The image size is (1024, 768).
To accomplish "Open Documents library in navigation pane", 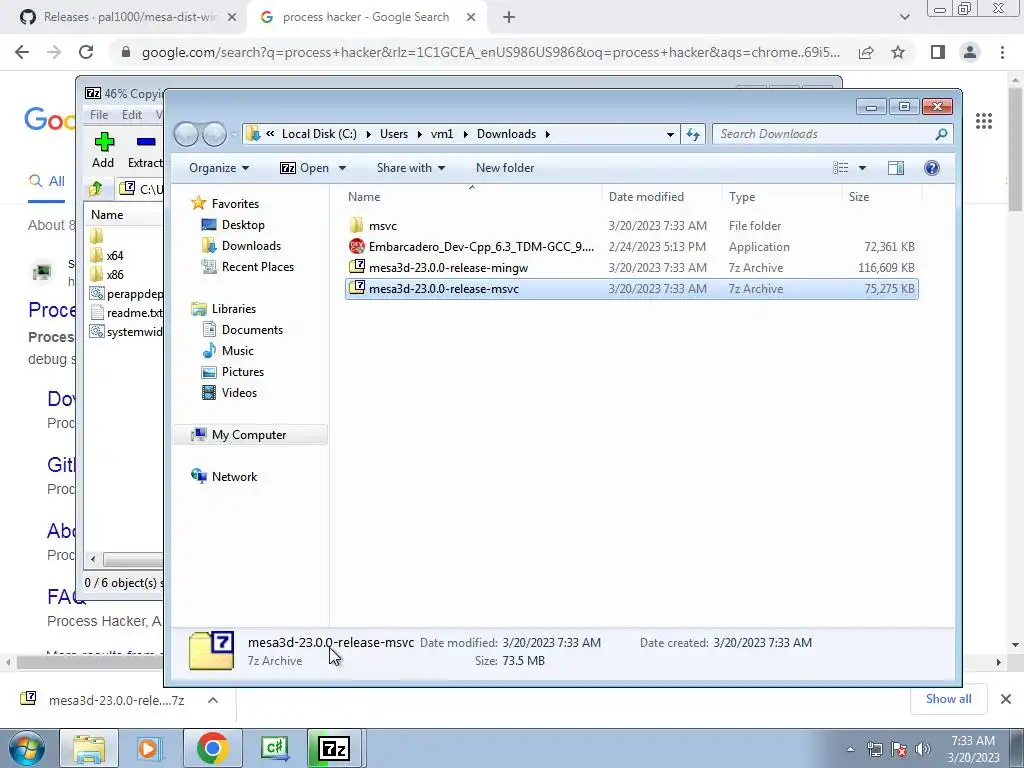I will [x=252, y=330].
